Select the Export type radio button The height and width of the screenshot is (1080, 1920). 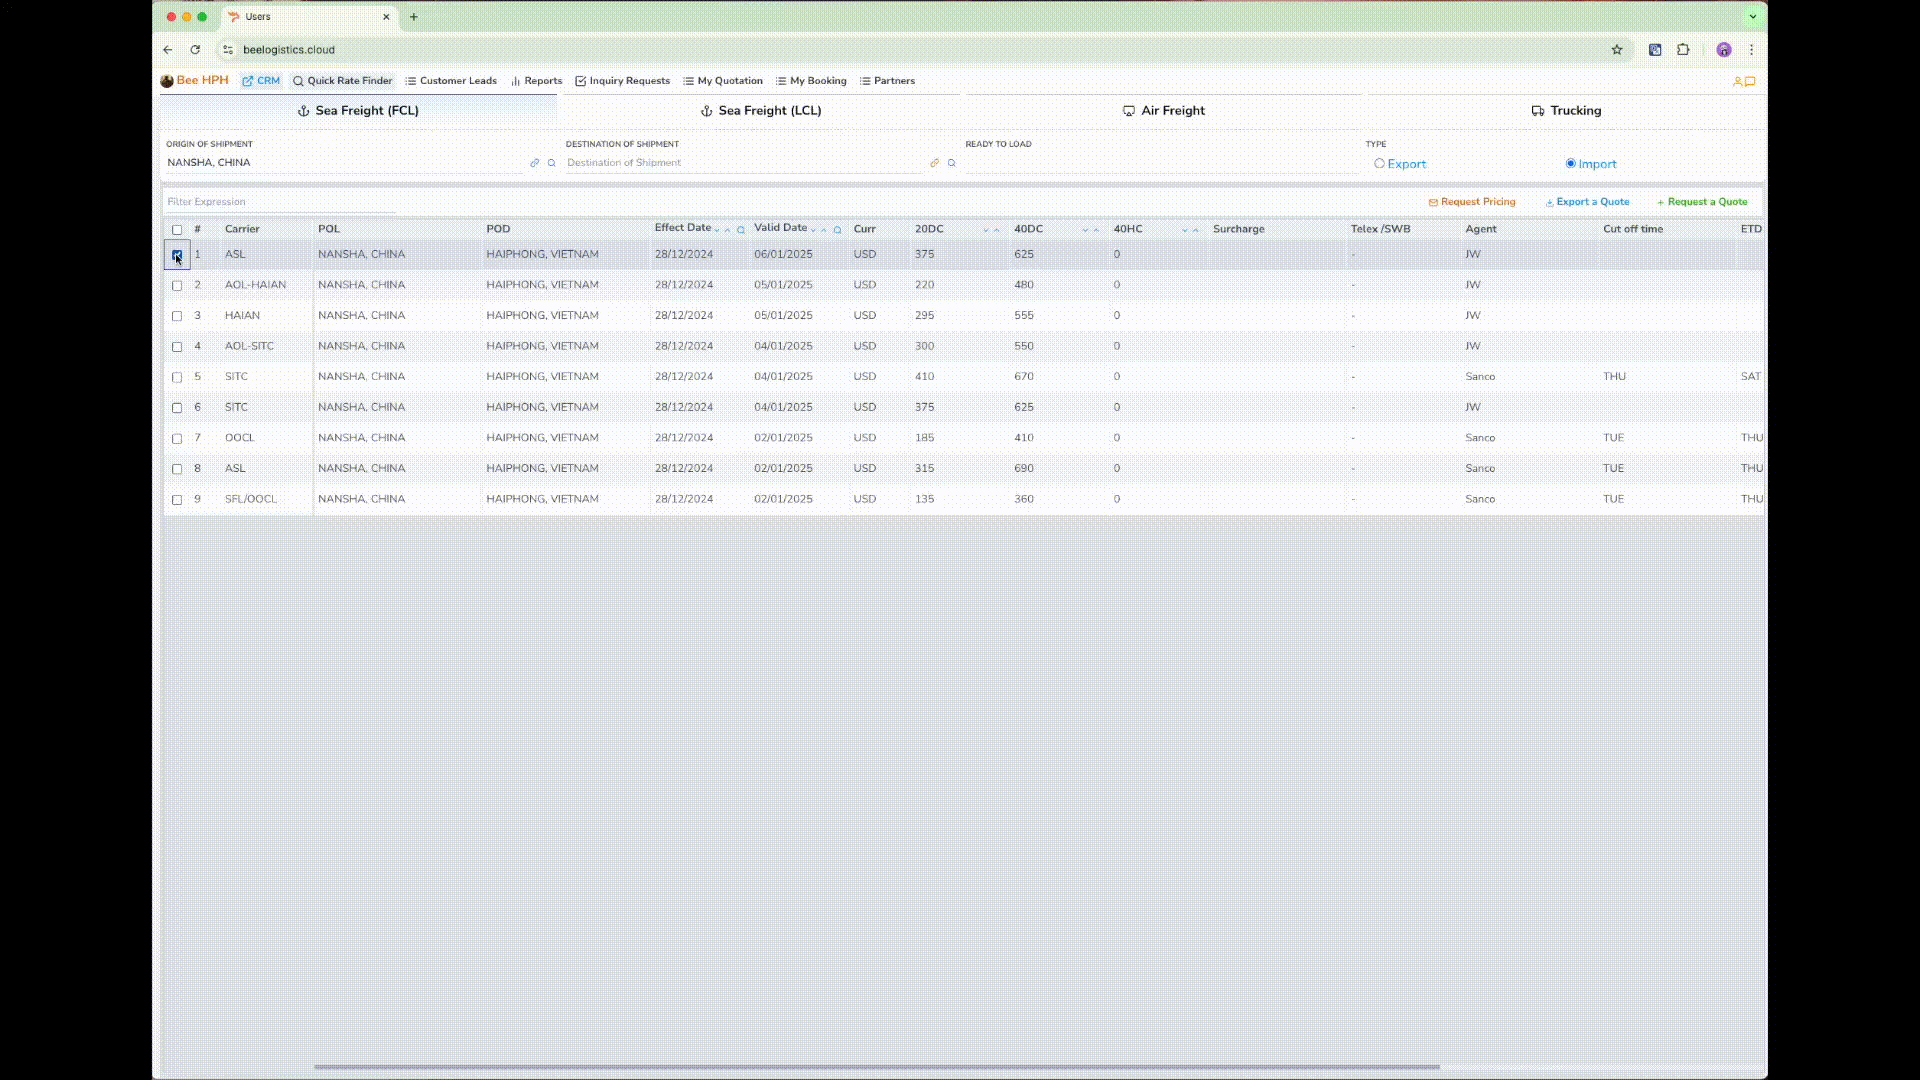pyautogui.click(x=1379, y=164)
